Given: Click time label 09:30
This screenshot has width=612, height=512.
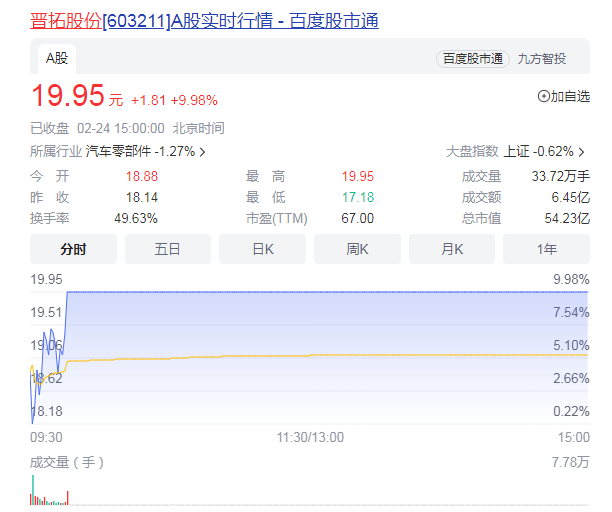Looking at the screenshot, I should pos(46,437).
